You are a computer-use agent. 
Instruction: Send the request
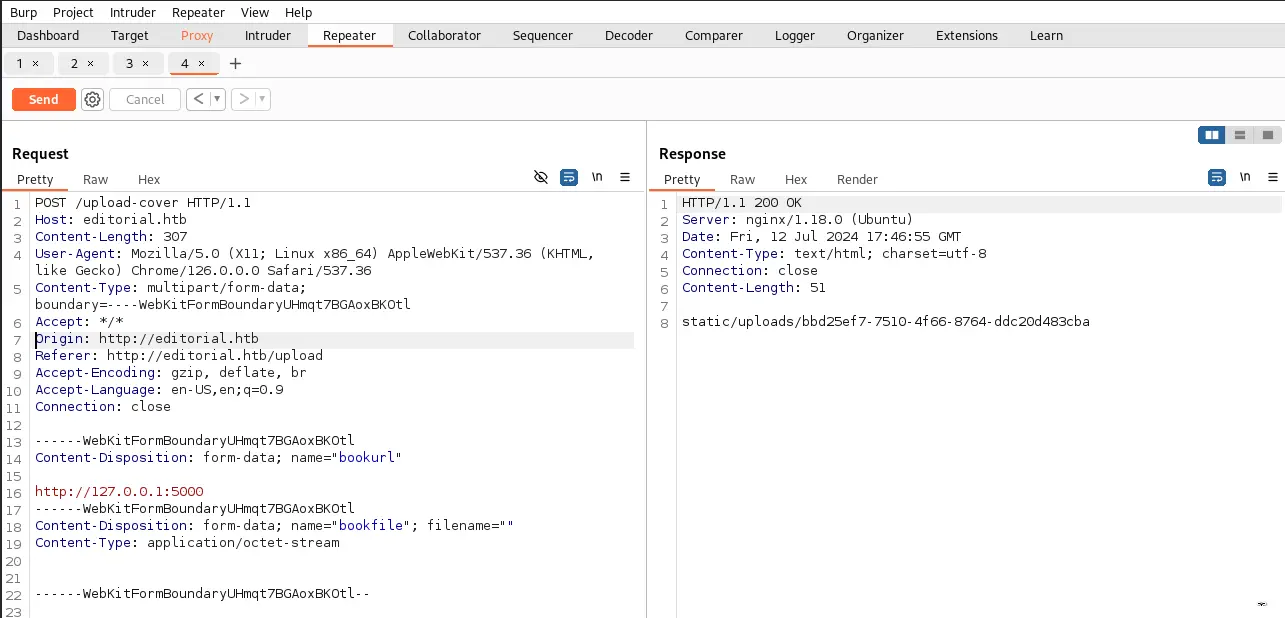tap(43, 99)
